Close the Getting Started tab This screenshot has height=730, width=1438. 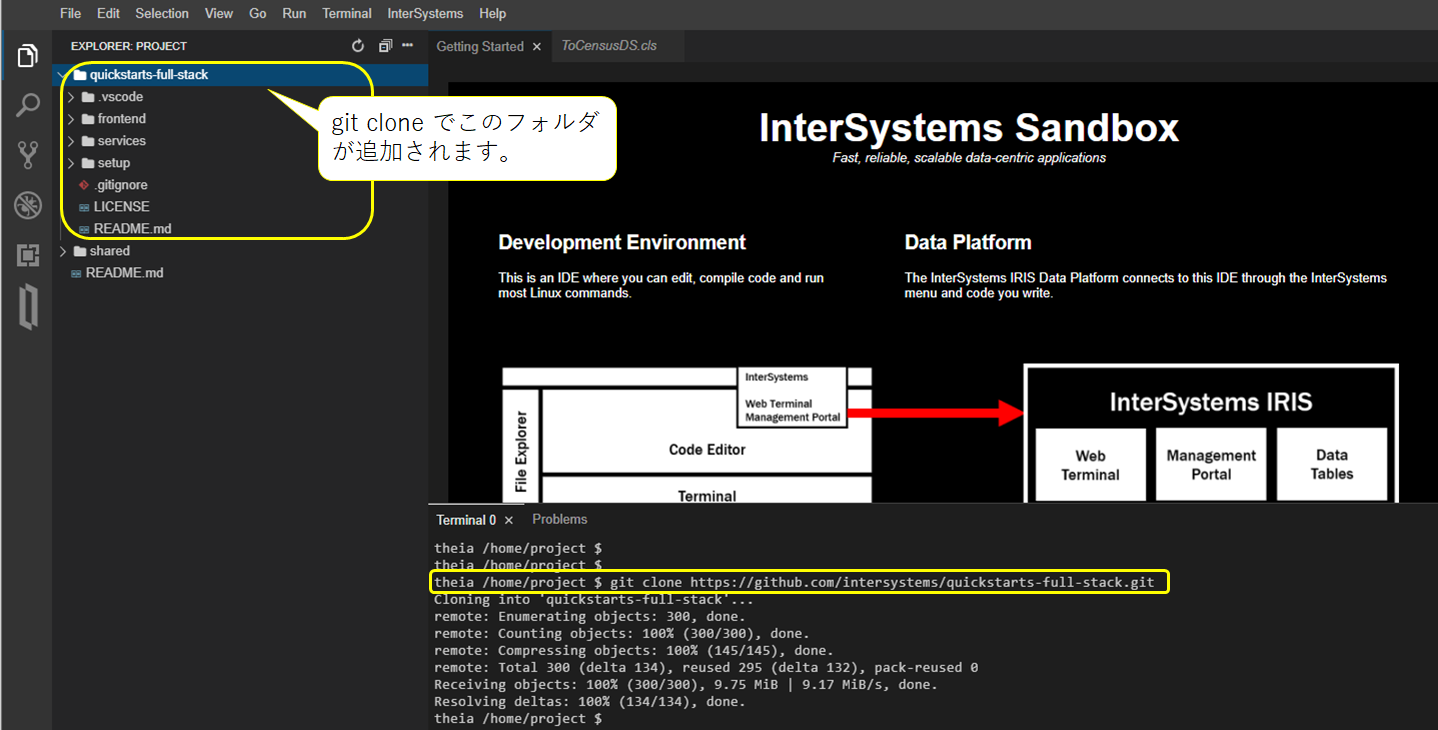(536, 47)
